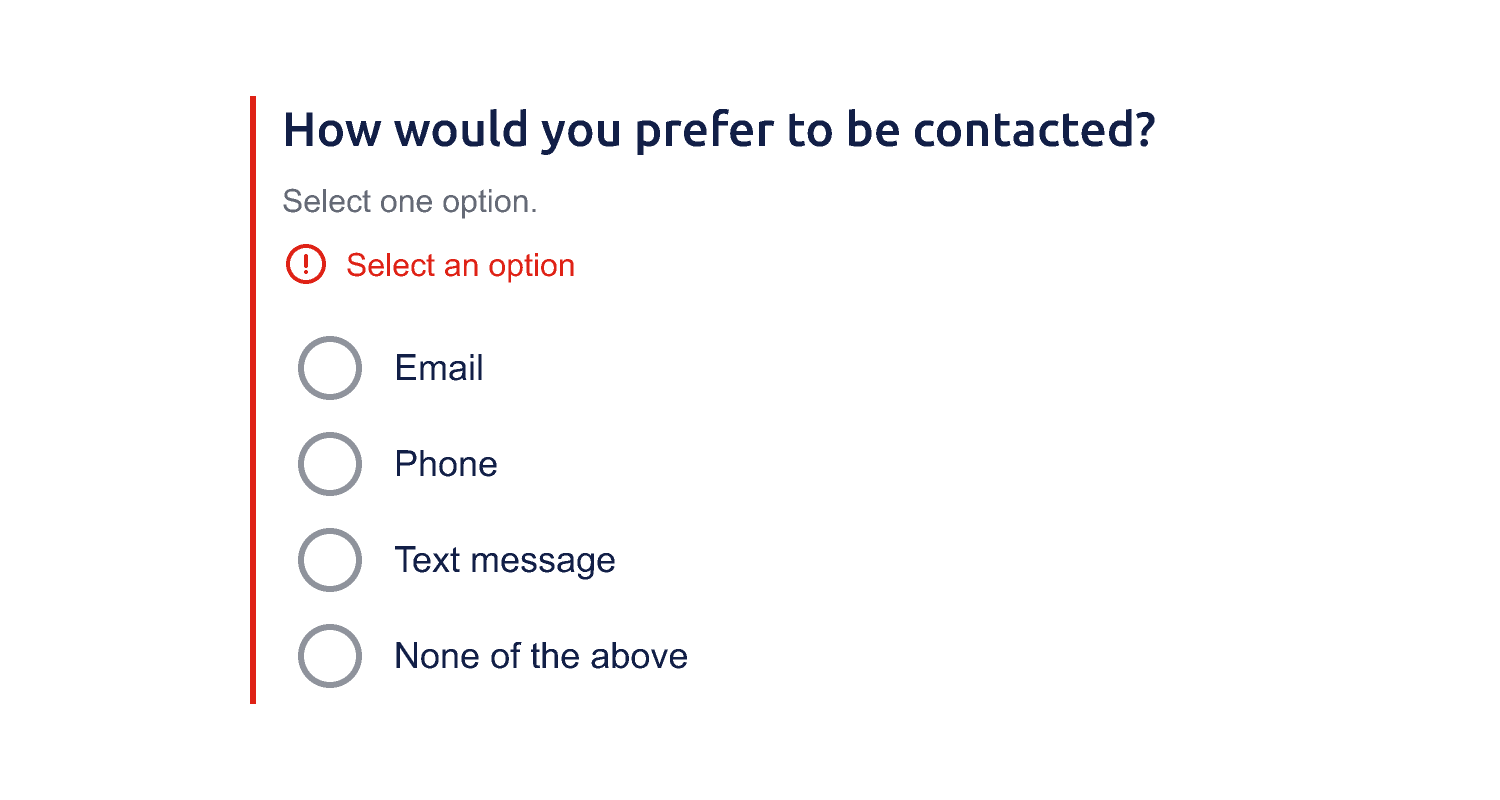Click the grey "Select one option." hint text
Viewport: 1500px width, 800px height.
tap(410, 201)
